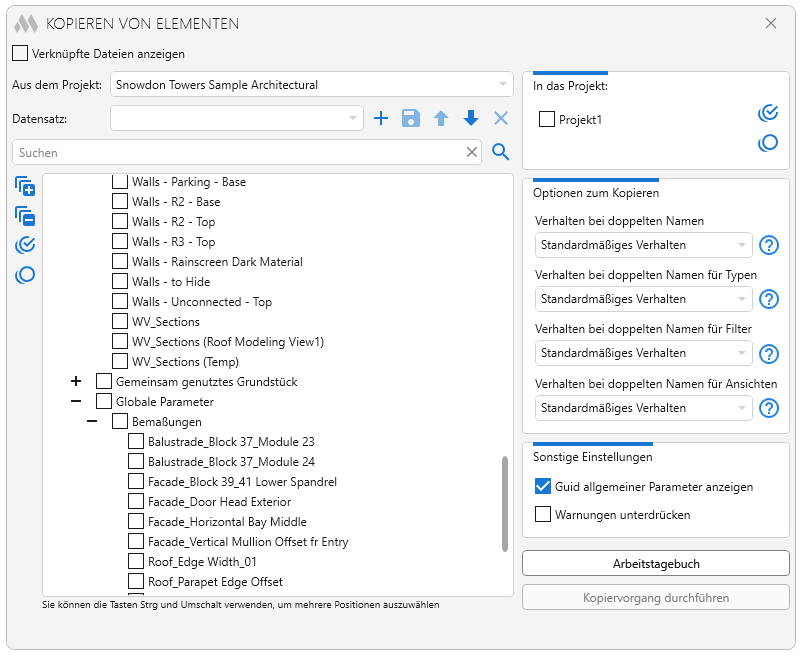Open the duplicate names 'für Filter' dropdown
This screenshot has height=656, width=804.
click(x=644, y=353)
